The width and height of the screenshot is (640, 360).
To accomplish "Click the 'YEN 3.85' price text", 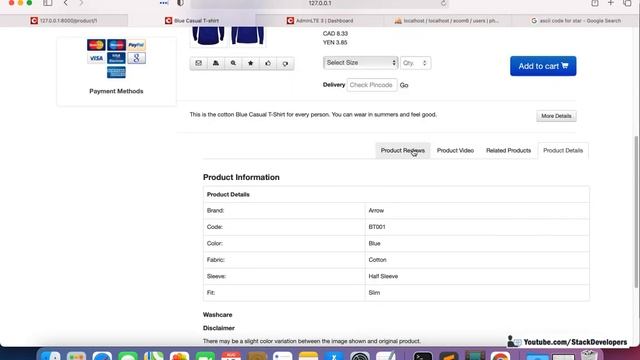I will [335, 42].
